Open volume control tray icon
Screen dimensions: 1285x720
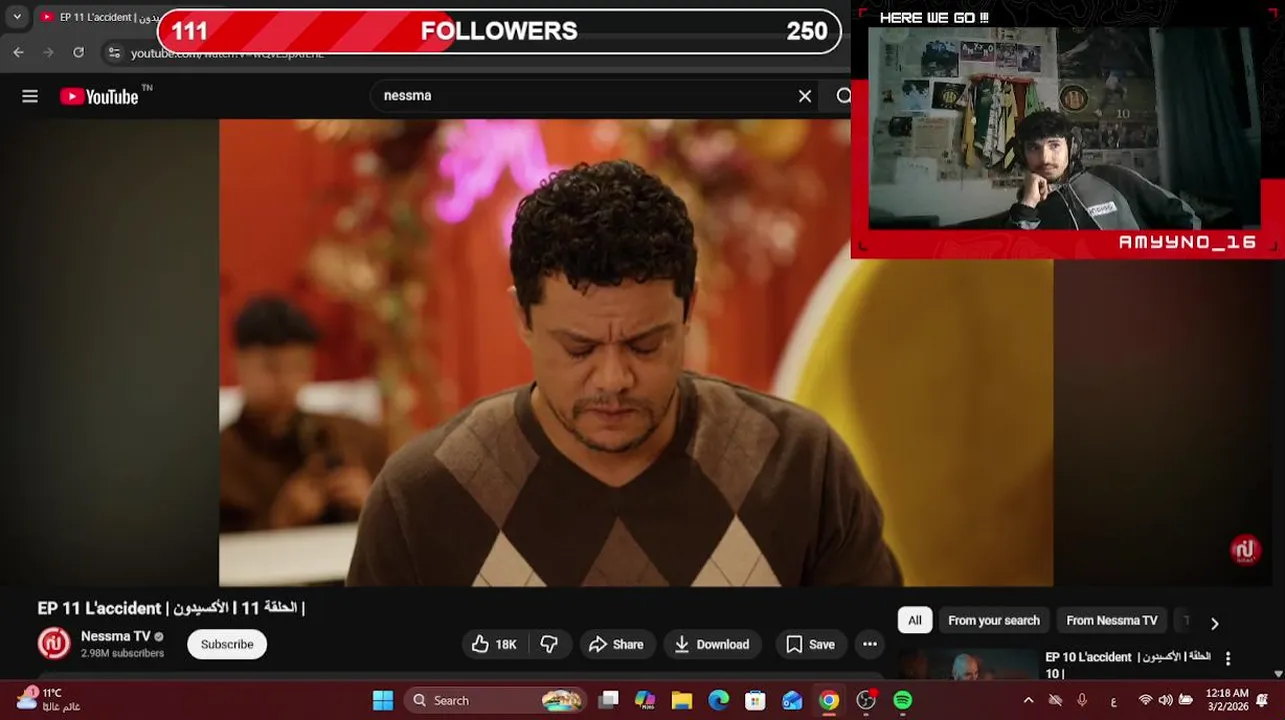(1165, 700)
